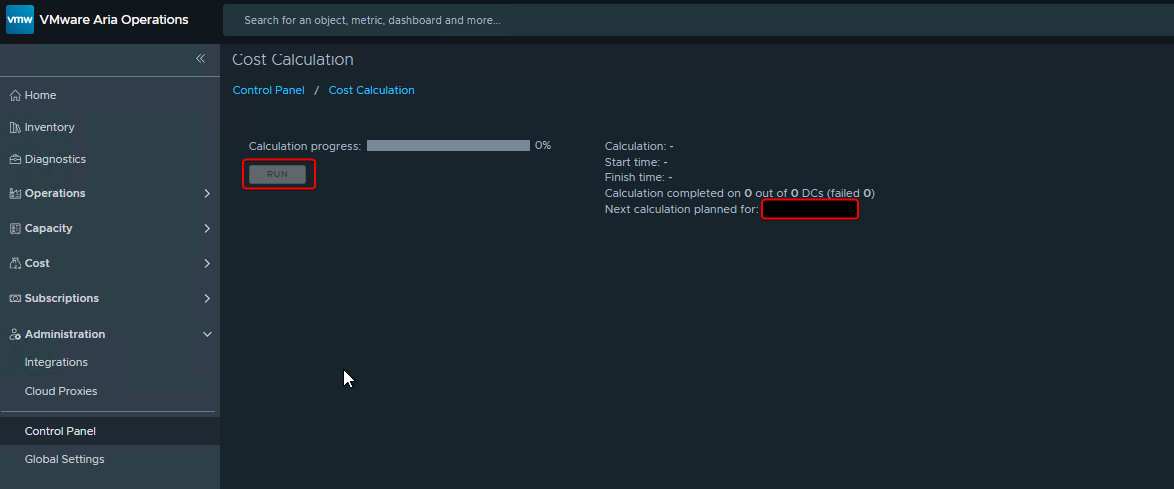Click the Subscriptions icon in sidebar

tap(15, 299)
